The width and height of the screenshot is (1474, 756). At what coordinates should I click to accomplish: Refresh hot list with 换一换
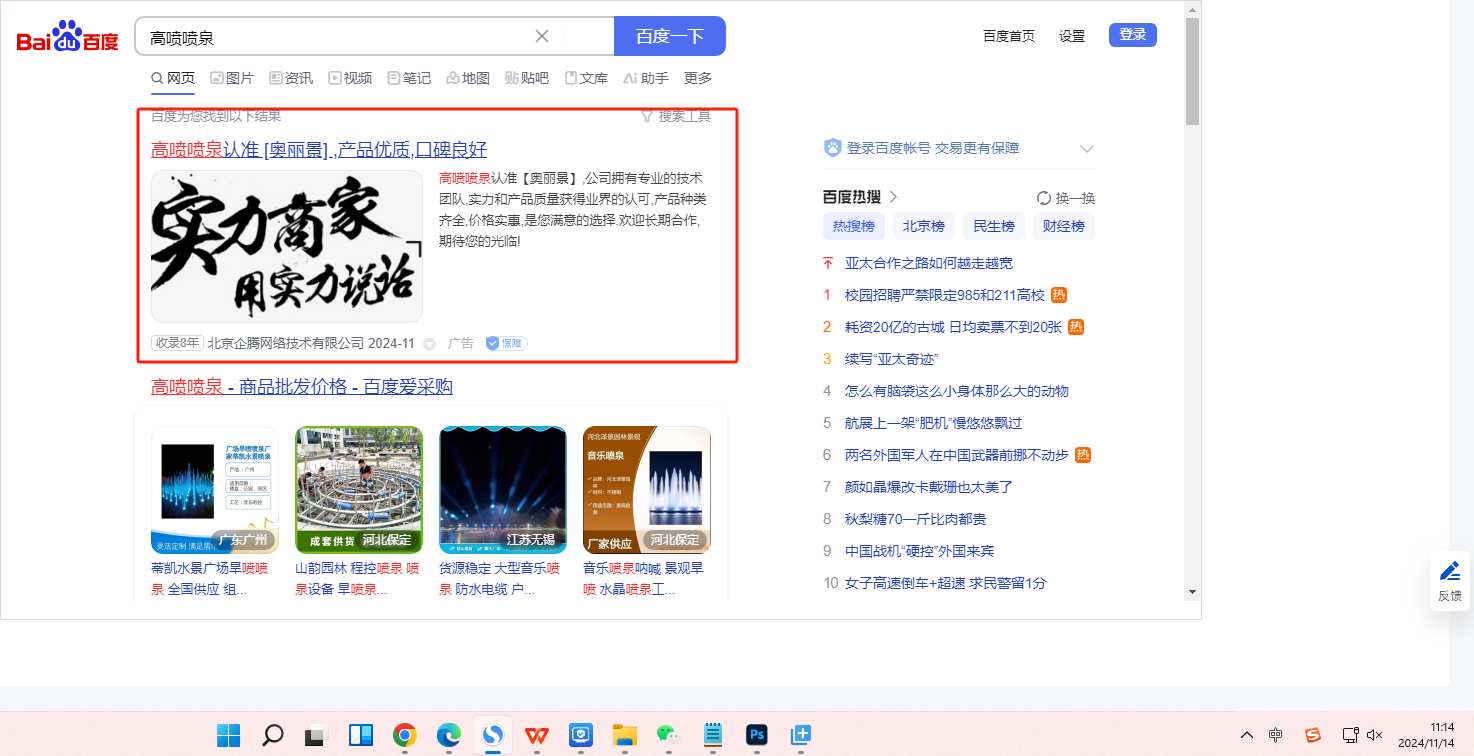coord(1066,198)
